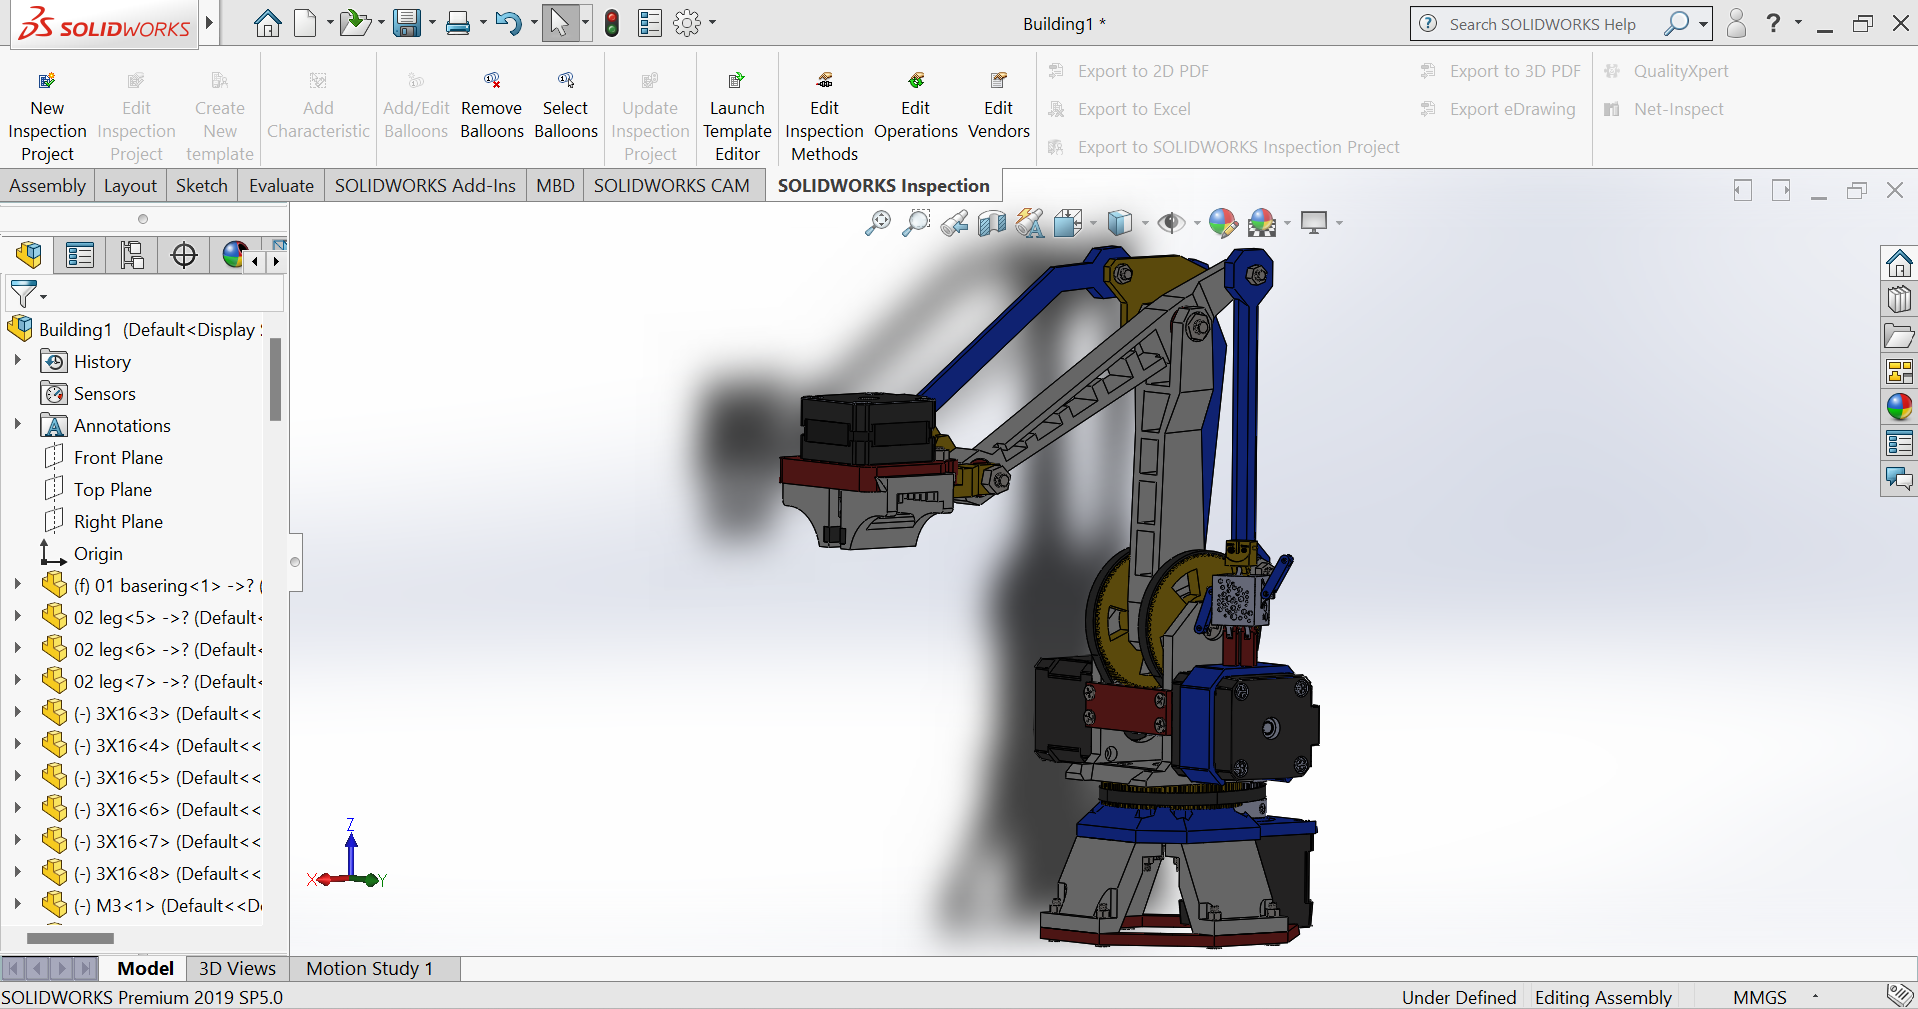Open File Properties icon in top toolbar
This screenshot has width=1918, height=1009.
tap(650, 23)
